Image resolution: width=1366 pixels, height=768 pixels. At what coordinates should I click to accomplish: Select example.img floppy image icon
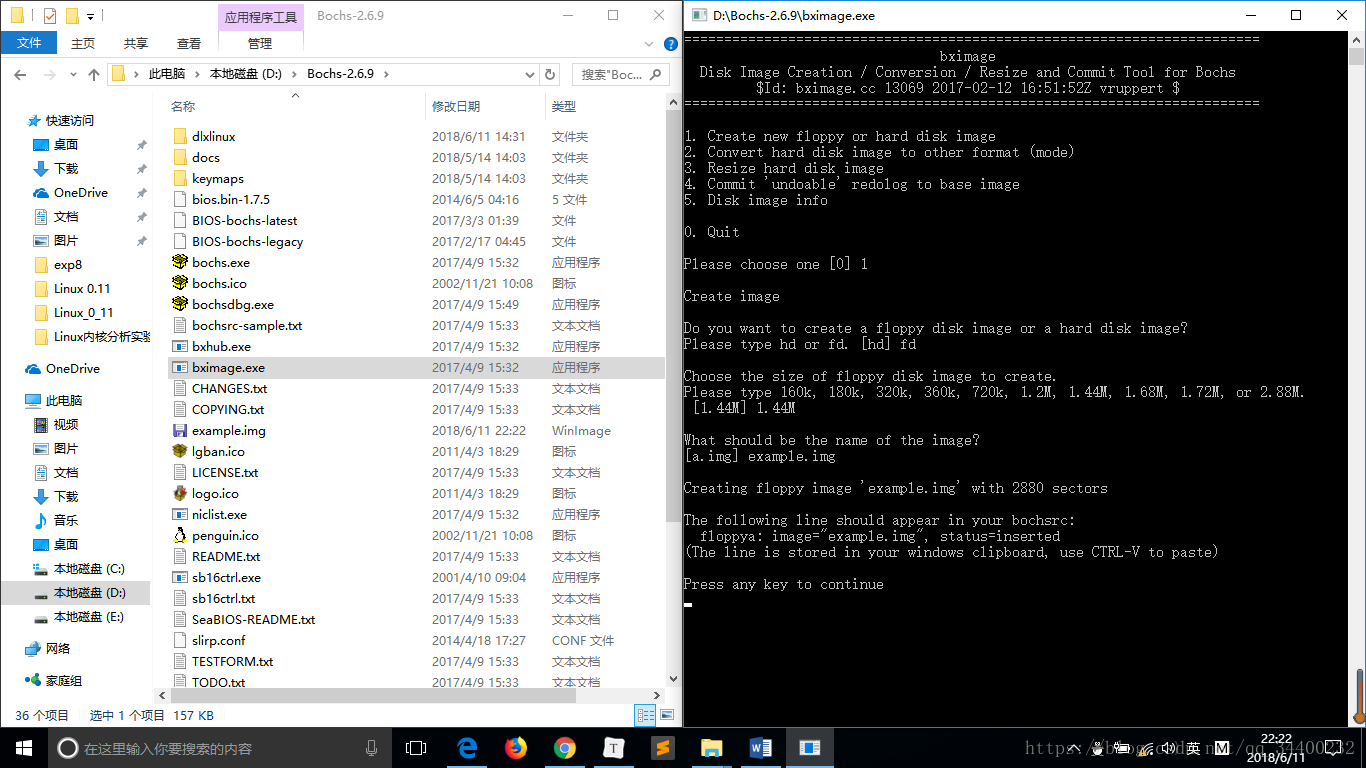(180, 430)
